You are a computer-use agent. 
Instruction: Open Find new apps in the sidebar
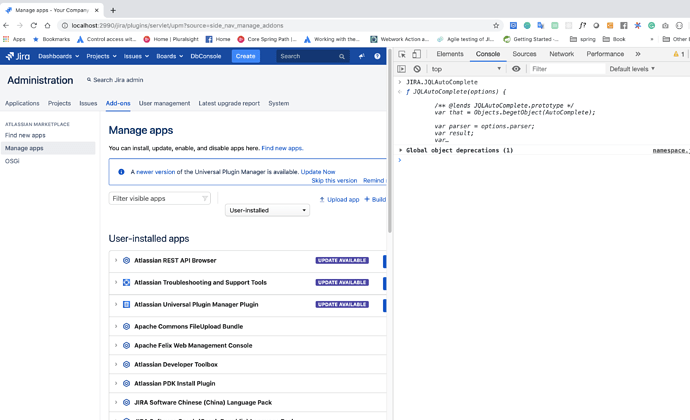point(25,135)
